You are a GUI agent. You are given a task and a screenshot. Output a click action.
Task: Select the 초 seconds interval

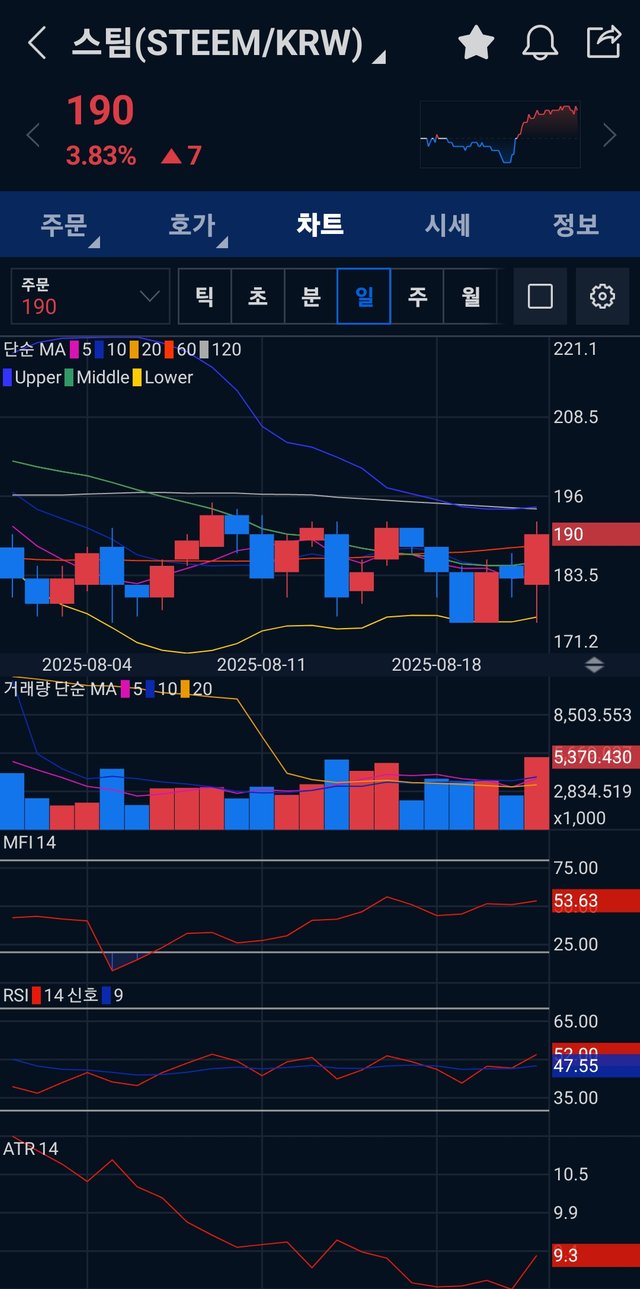258,296
